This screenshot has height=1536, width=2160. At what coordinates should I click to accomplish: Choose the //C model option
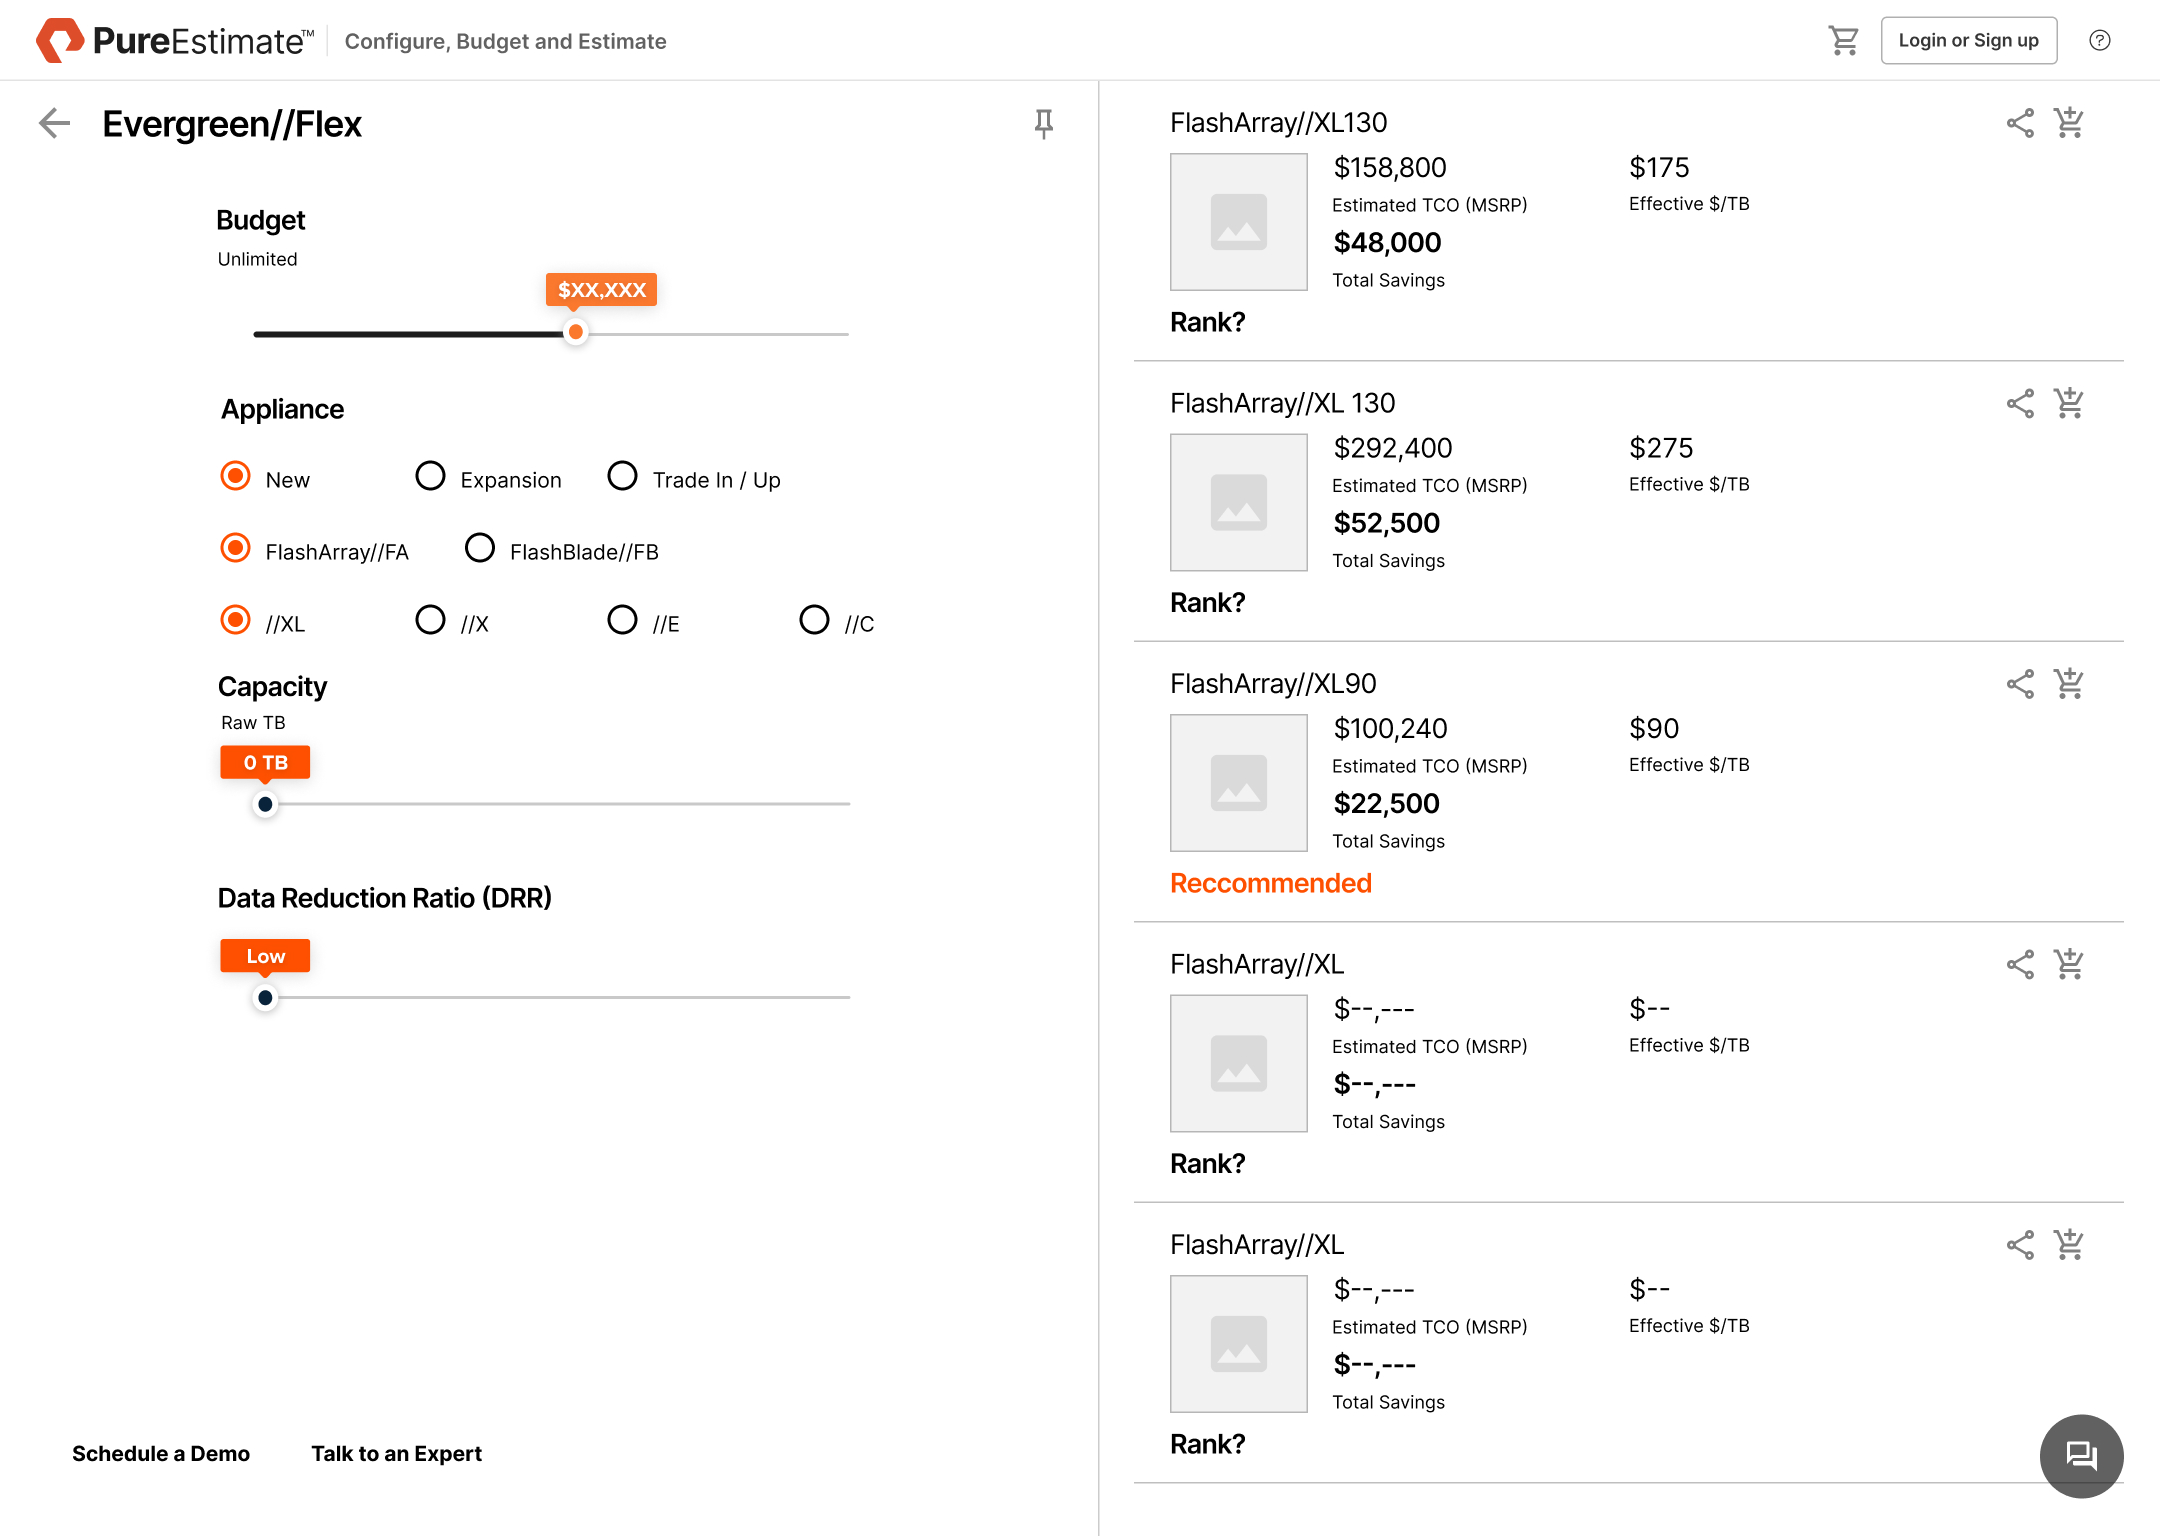814,620
